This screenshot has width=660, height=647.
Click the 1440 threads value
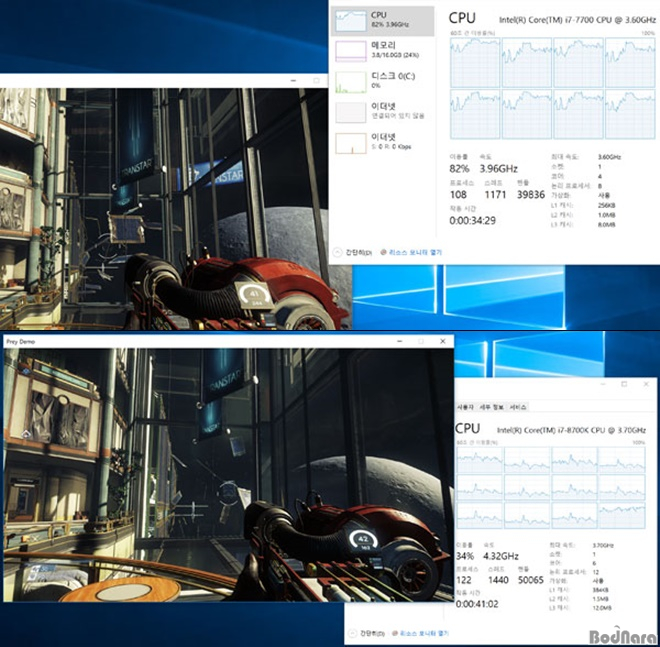pos(498,580)
